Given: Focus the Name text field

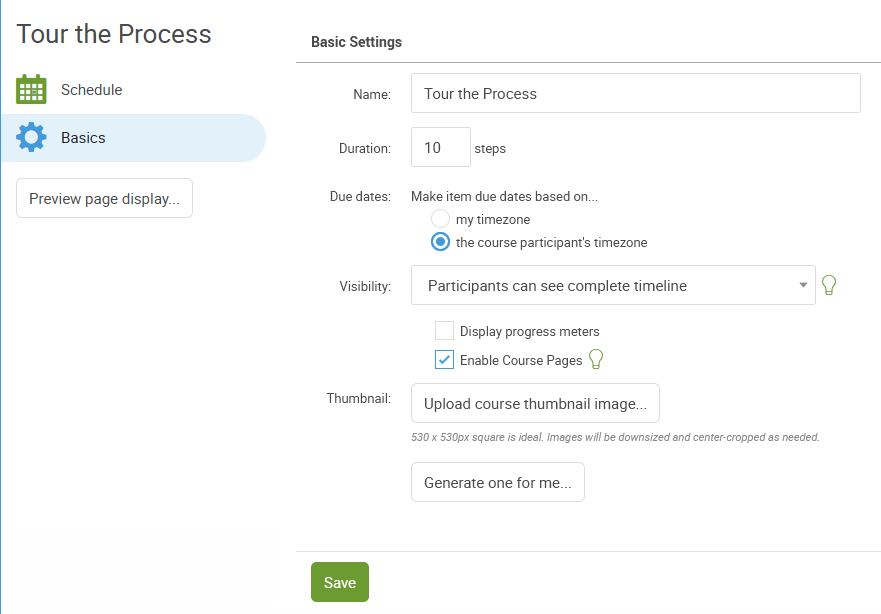Looking at the screenshot, I should 635,93.
